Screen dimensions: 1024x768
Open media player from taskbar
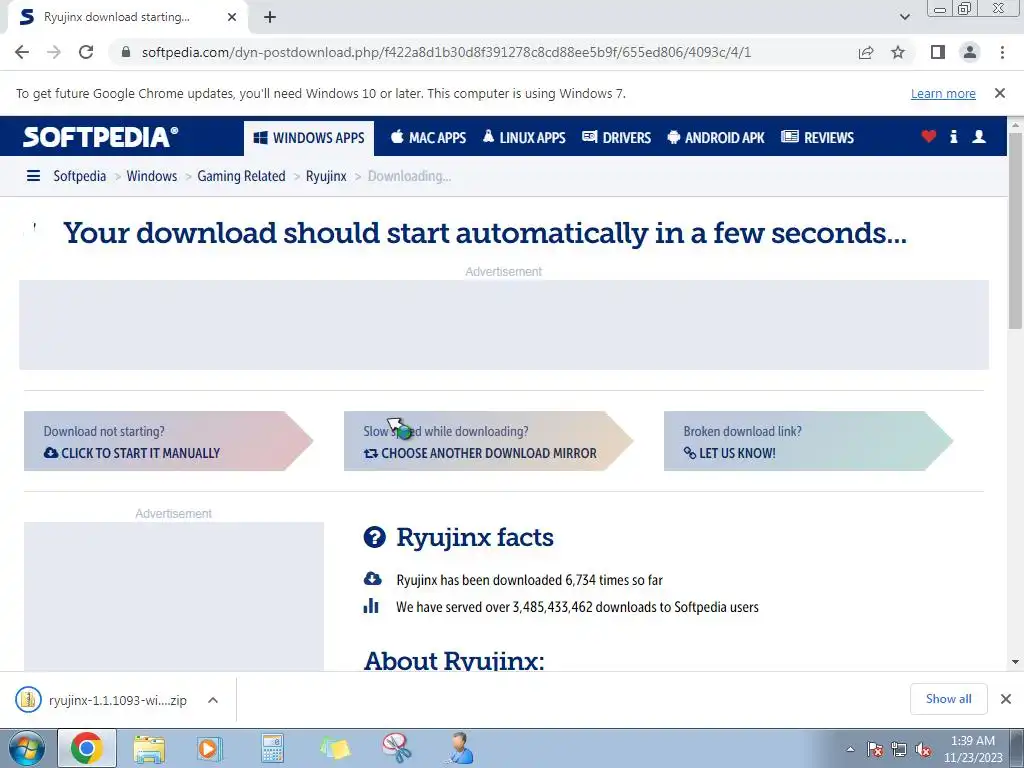[210, 748]
